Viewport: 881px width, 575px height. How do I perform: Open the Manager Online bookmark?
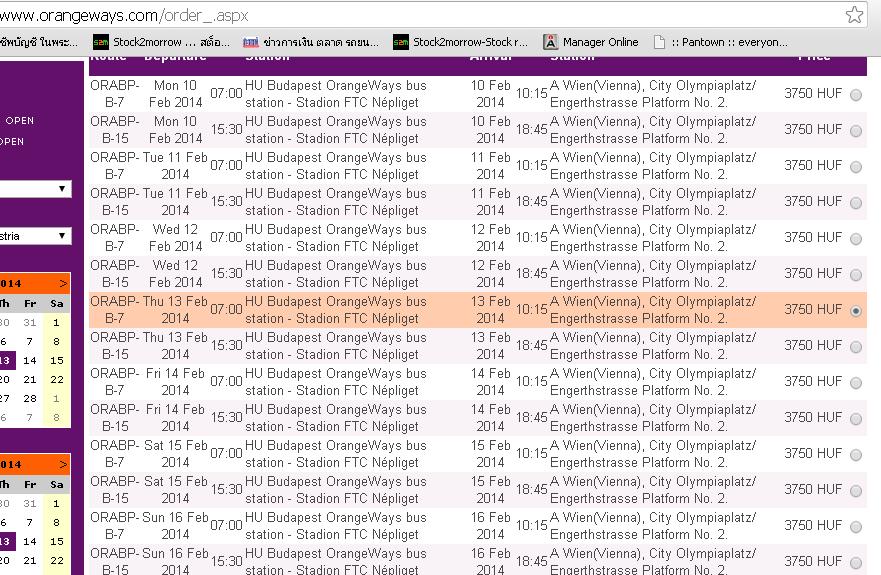tap(591, 42)
